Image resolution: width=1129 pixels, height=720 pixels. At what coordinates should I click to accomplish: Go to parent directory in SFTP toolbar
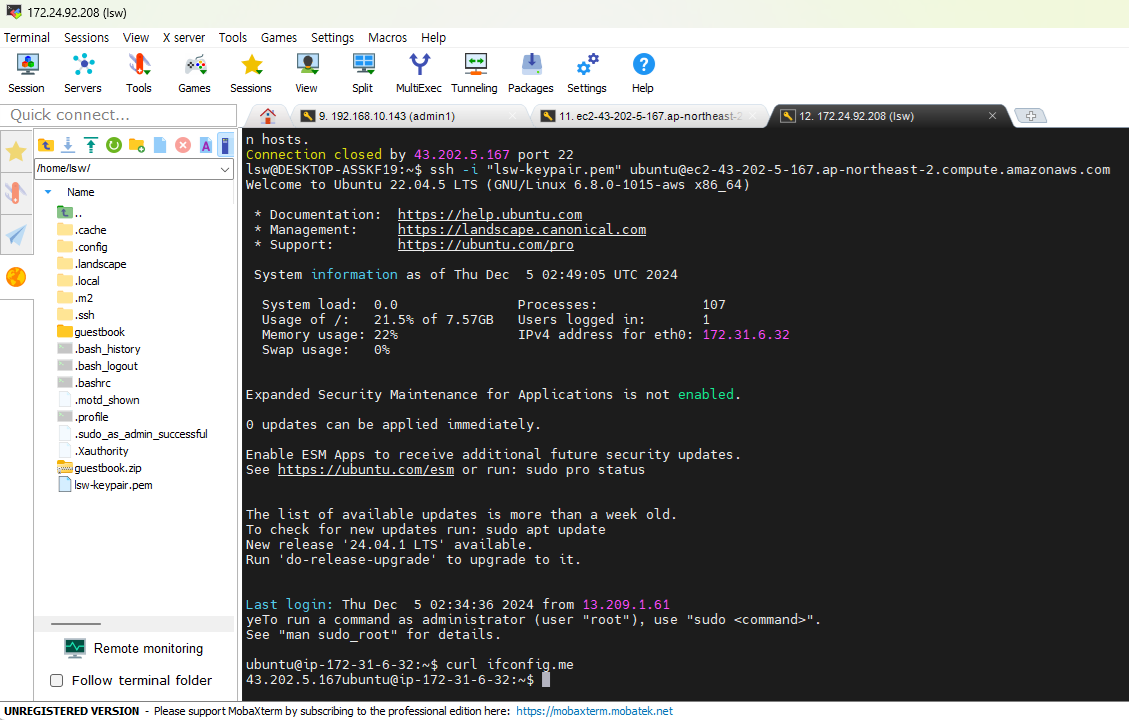point(45,145)
